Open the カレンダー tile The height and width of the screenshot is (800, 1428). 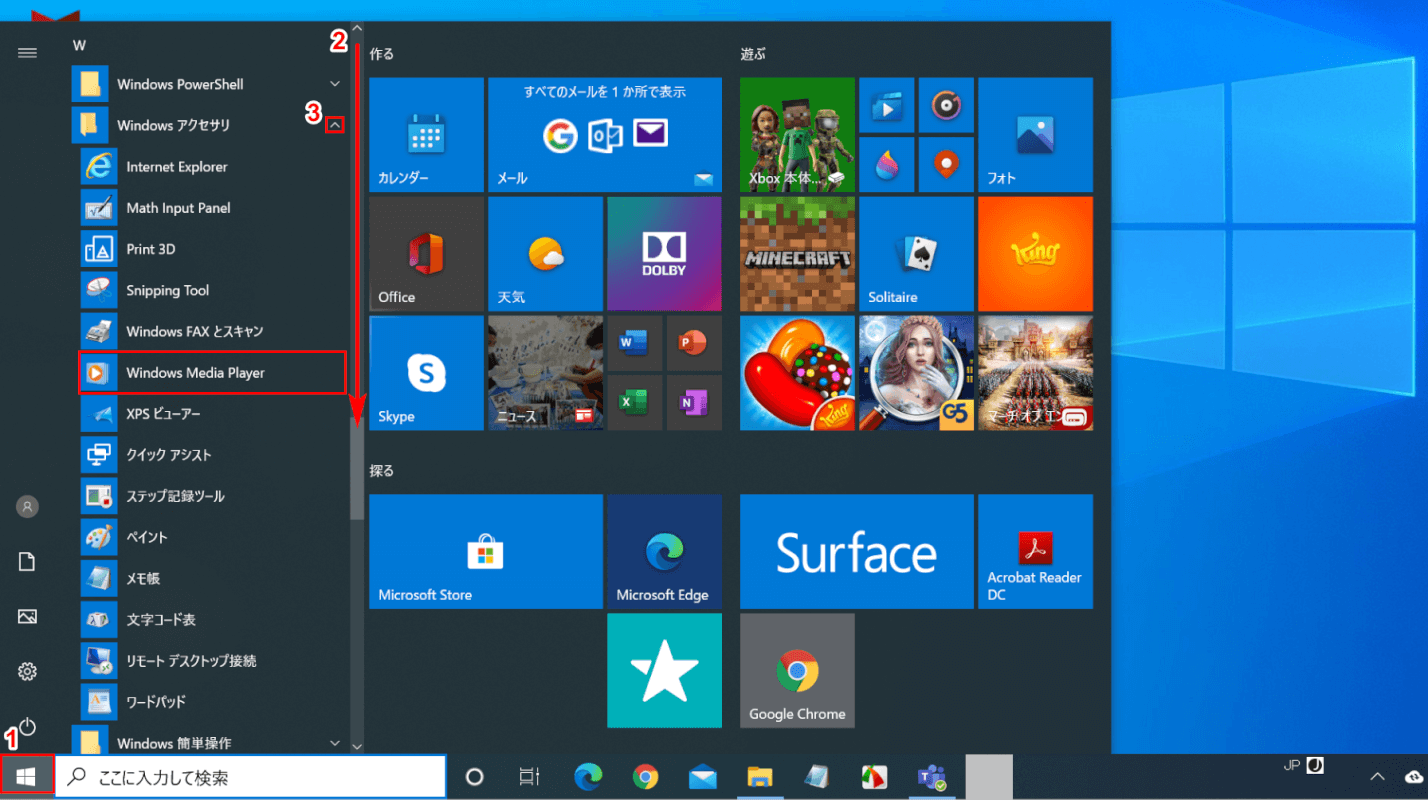[x=426, y=135]
